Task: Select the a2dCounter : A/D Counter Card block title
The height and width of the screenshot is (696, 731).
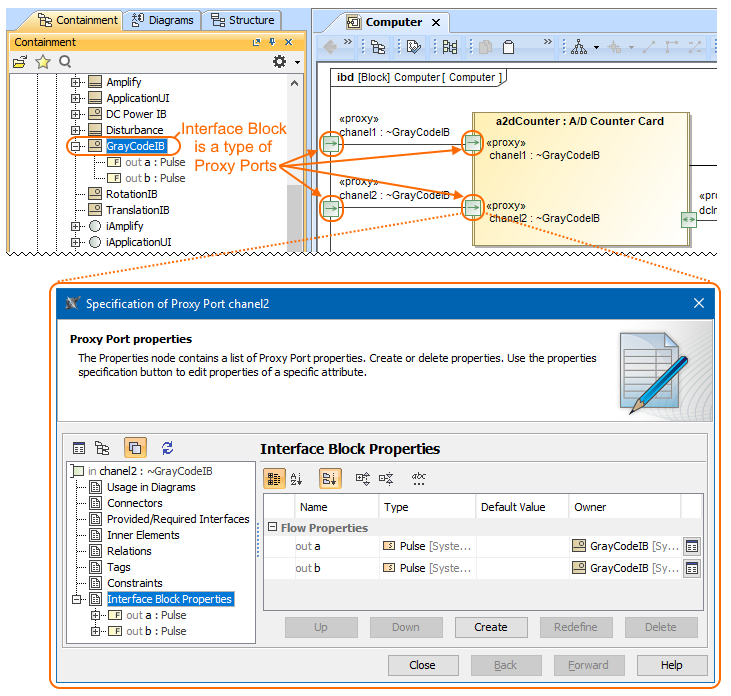Action: click(x=579, y=121)
